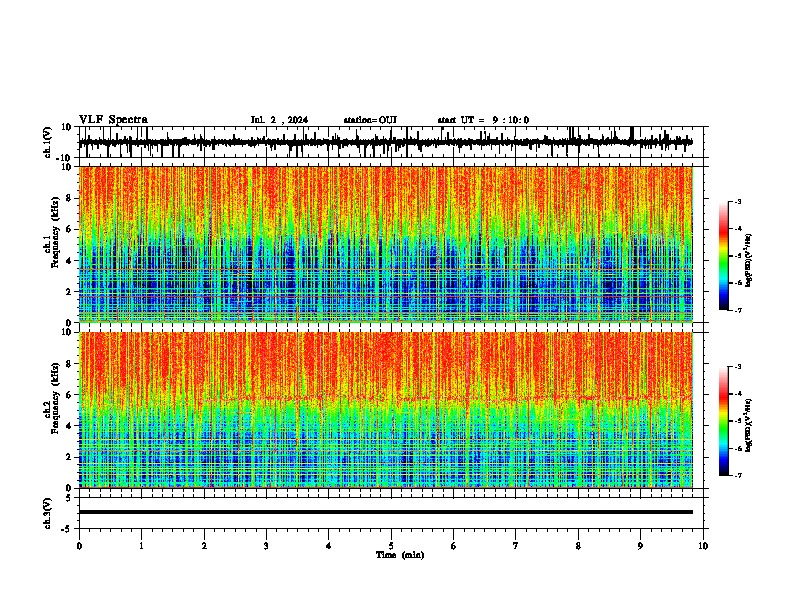792x612 pixels.
Task: Click time axis tick label '7'
Action: (516, 546)
